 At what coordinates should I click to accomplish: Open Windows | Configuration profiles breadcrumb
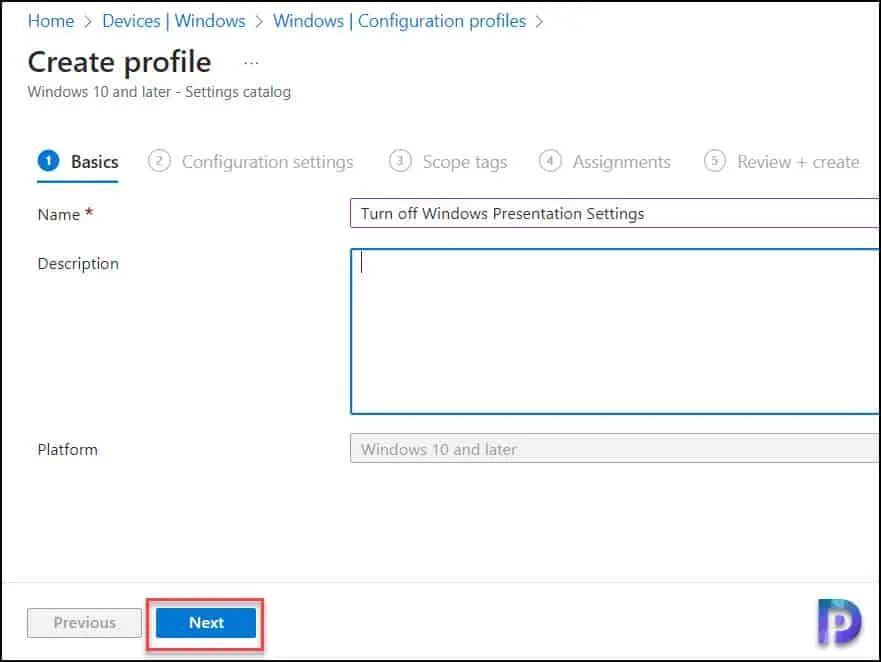click(399, 21)
